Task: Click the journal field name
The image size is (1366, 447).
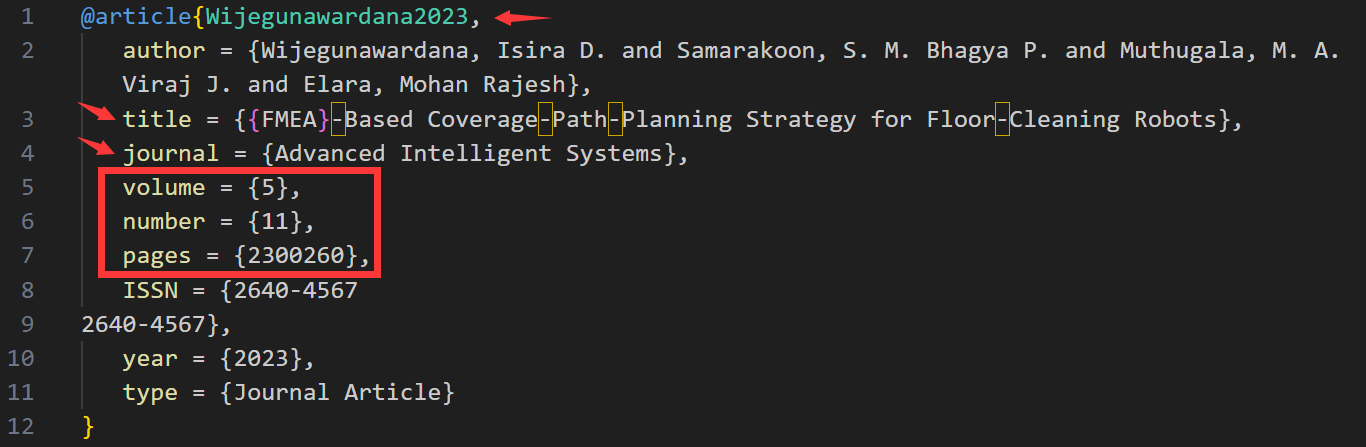Action: click(171, 154)
